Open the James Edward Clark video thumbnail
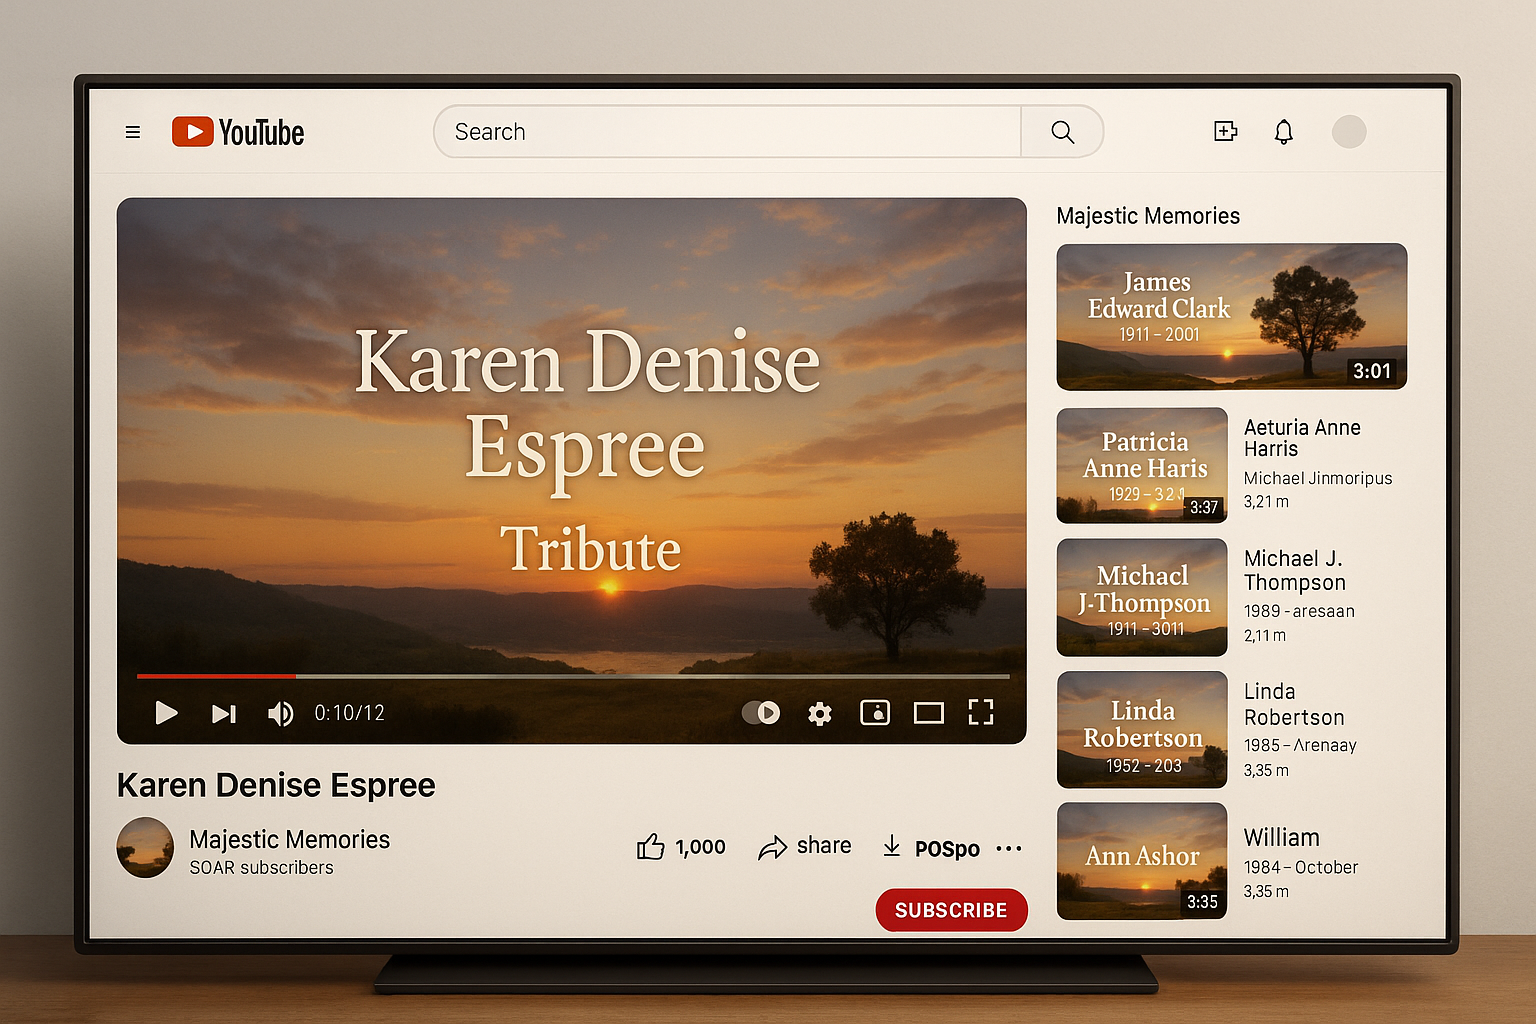The width and height of the screenshot is (1536, 1024). click(1231, 315)
